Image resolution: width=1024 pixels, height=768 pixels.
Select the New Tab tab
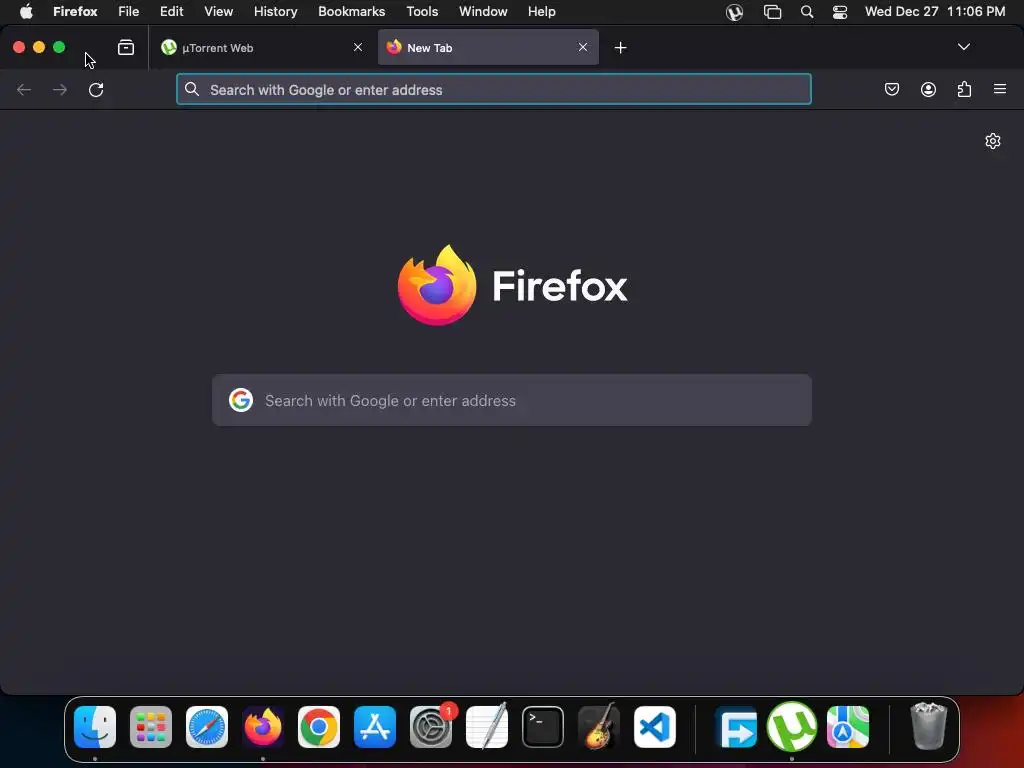[488, 48]
